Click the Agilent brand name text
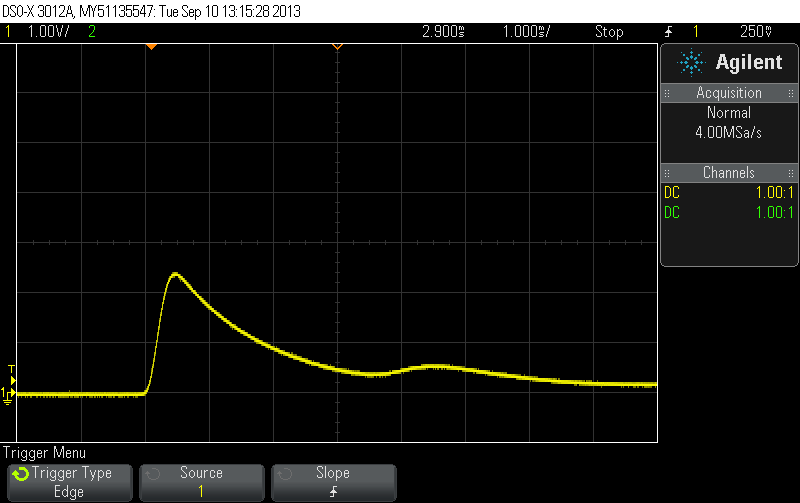Viewport: 800px width, 503px height. coord(748,62)
